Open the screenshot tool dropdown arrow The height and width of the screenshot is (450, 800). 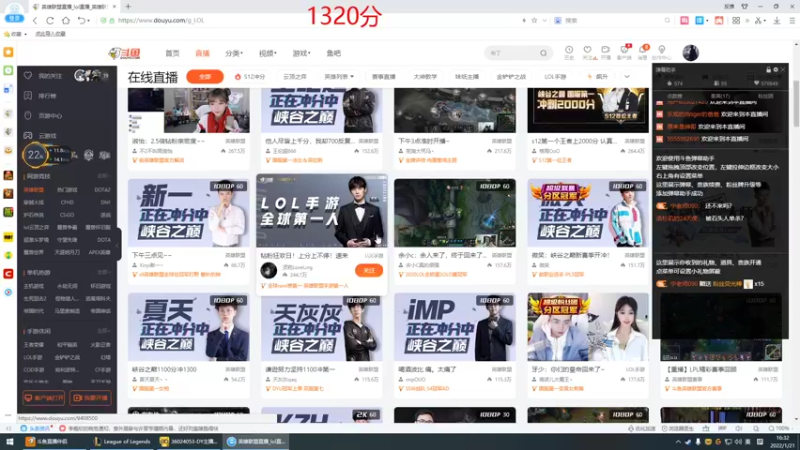click(765, 20)
